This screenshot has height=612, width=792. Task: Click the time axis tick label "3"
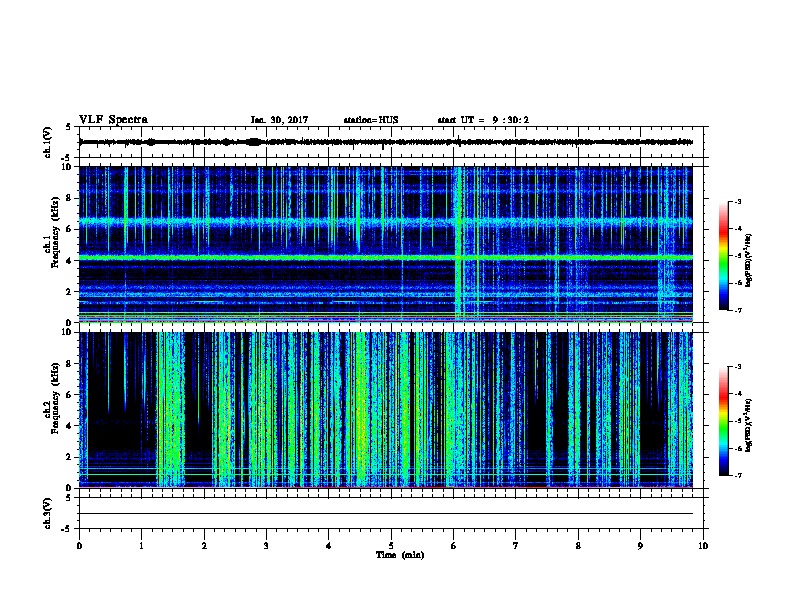pos(266,546)
